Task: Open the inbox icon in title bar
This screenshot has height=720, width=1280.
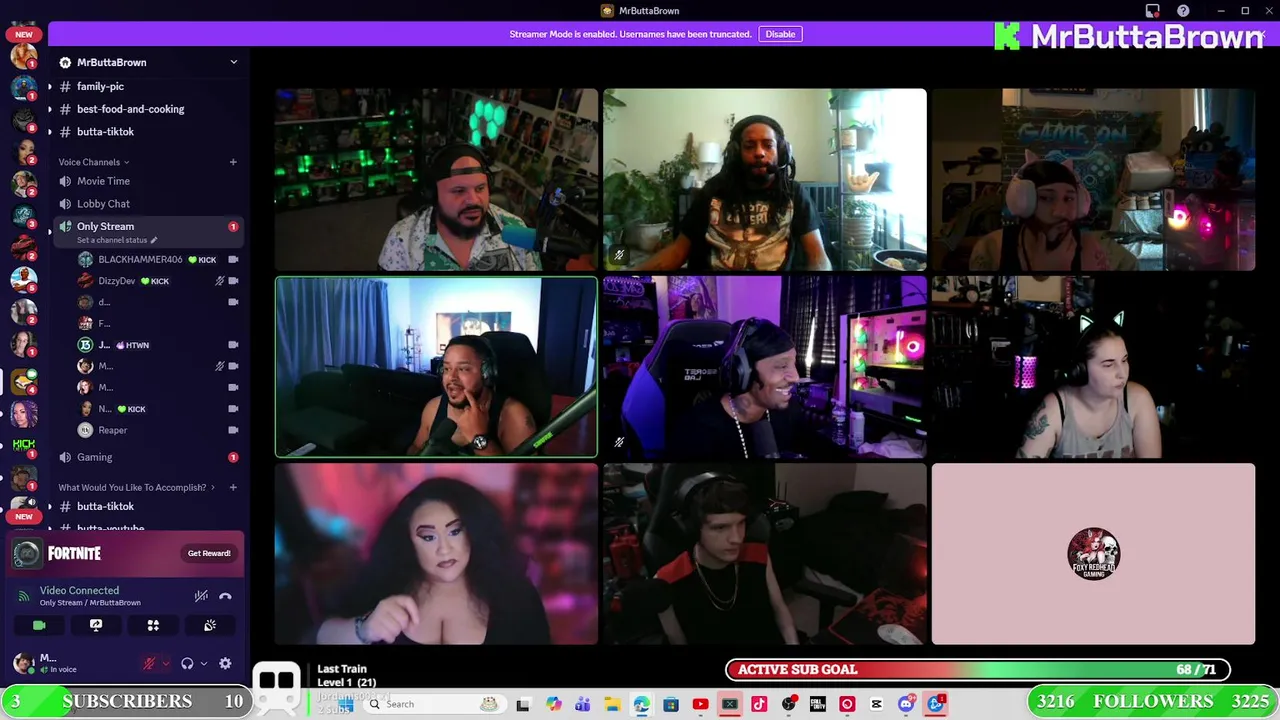Action: (1152, 11)
